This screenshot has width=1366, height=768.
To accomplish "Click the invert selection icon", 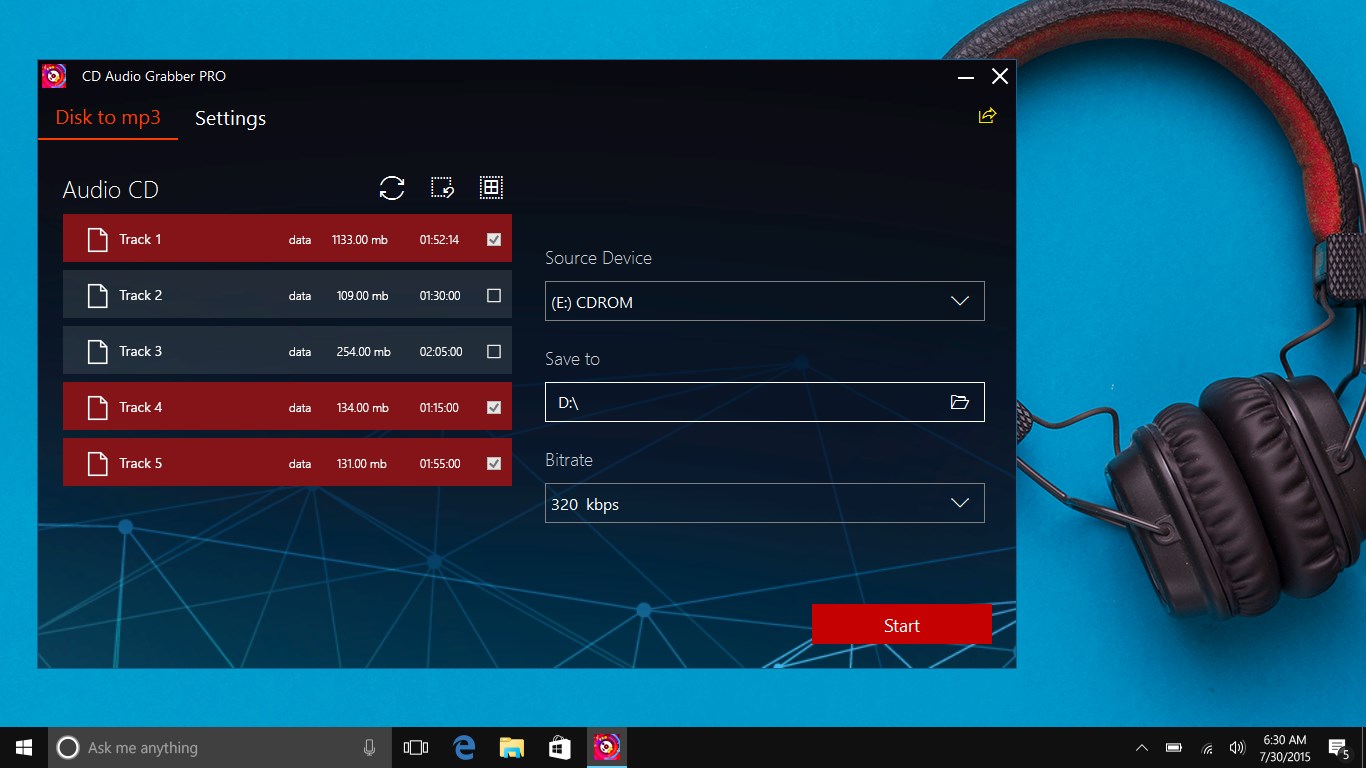I will pos(442,188).
